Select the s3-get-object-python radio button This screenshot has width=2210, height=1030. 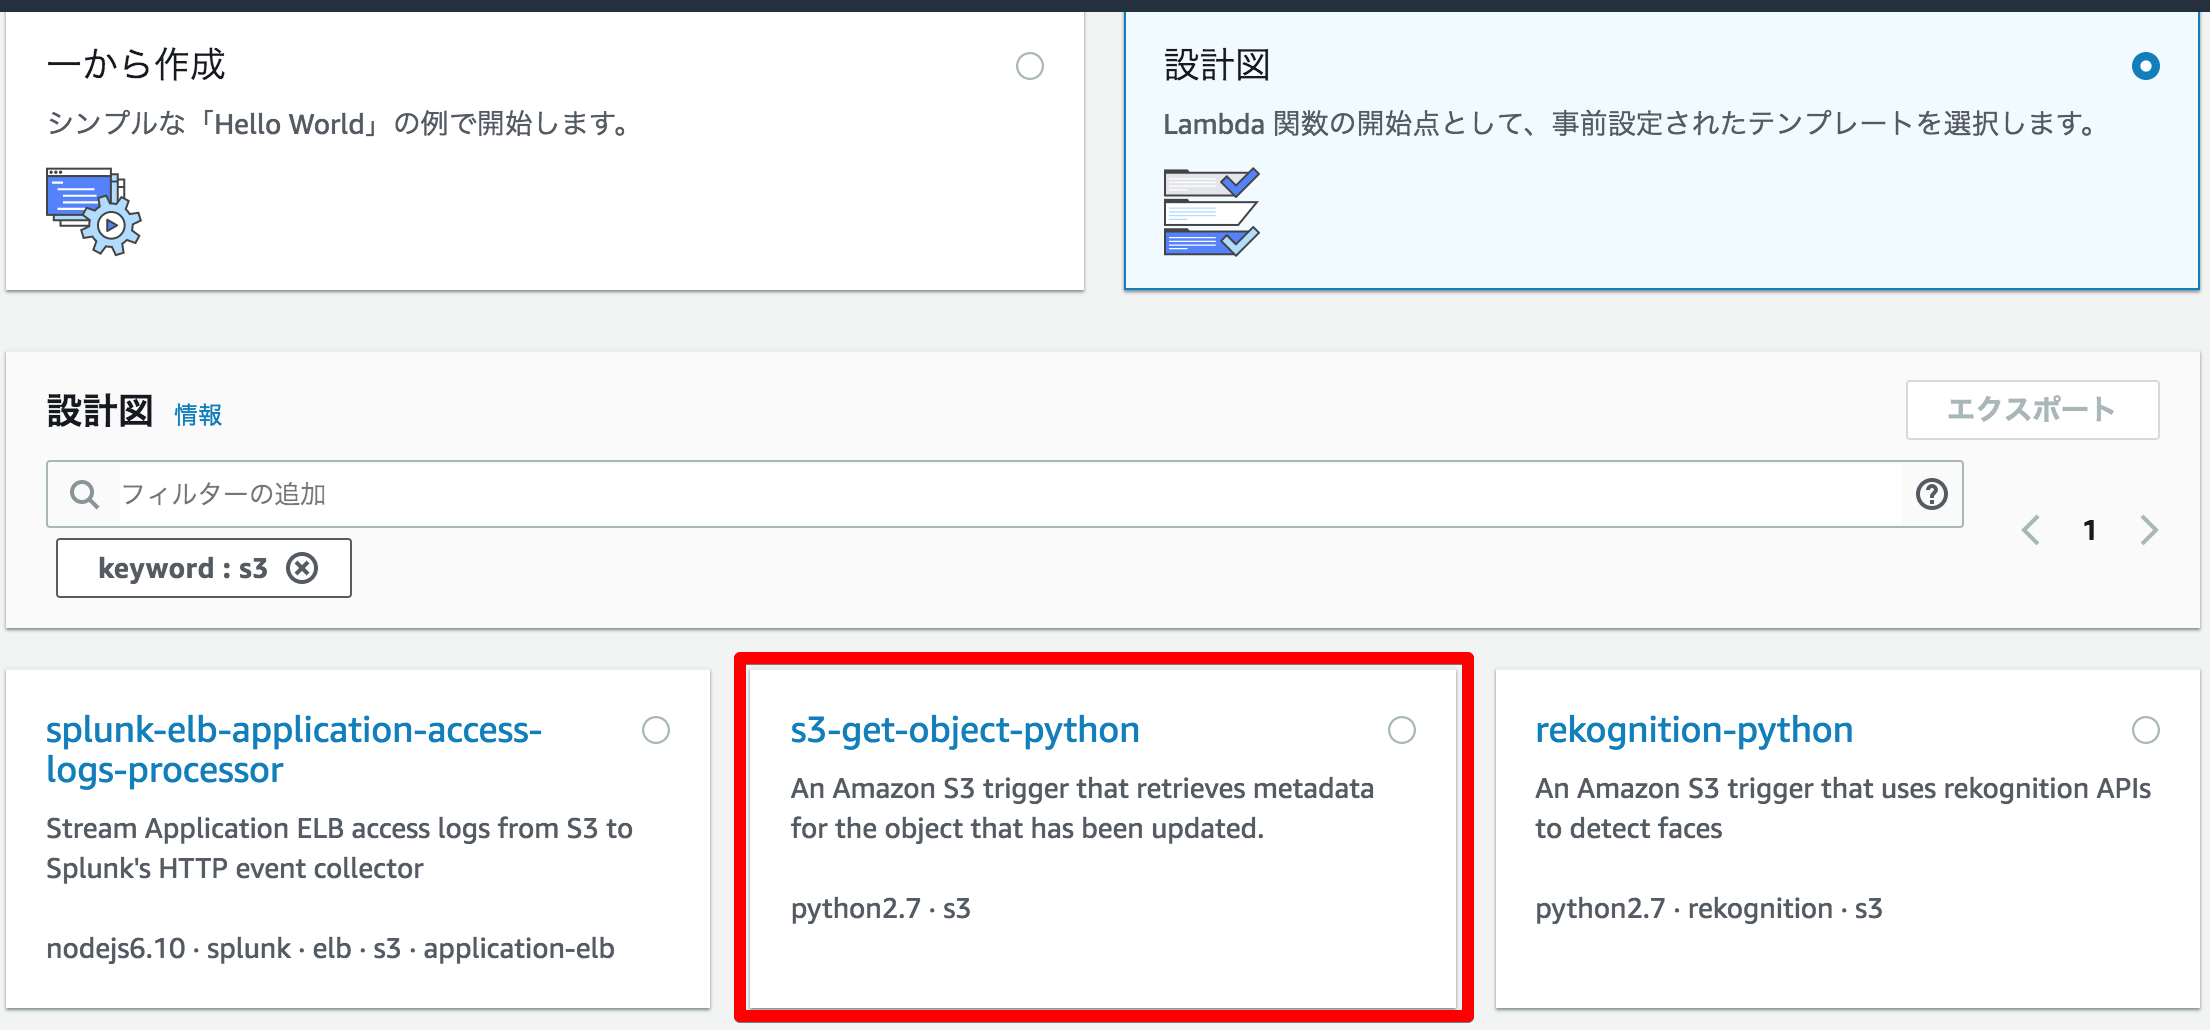(x=1402, y=730)
